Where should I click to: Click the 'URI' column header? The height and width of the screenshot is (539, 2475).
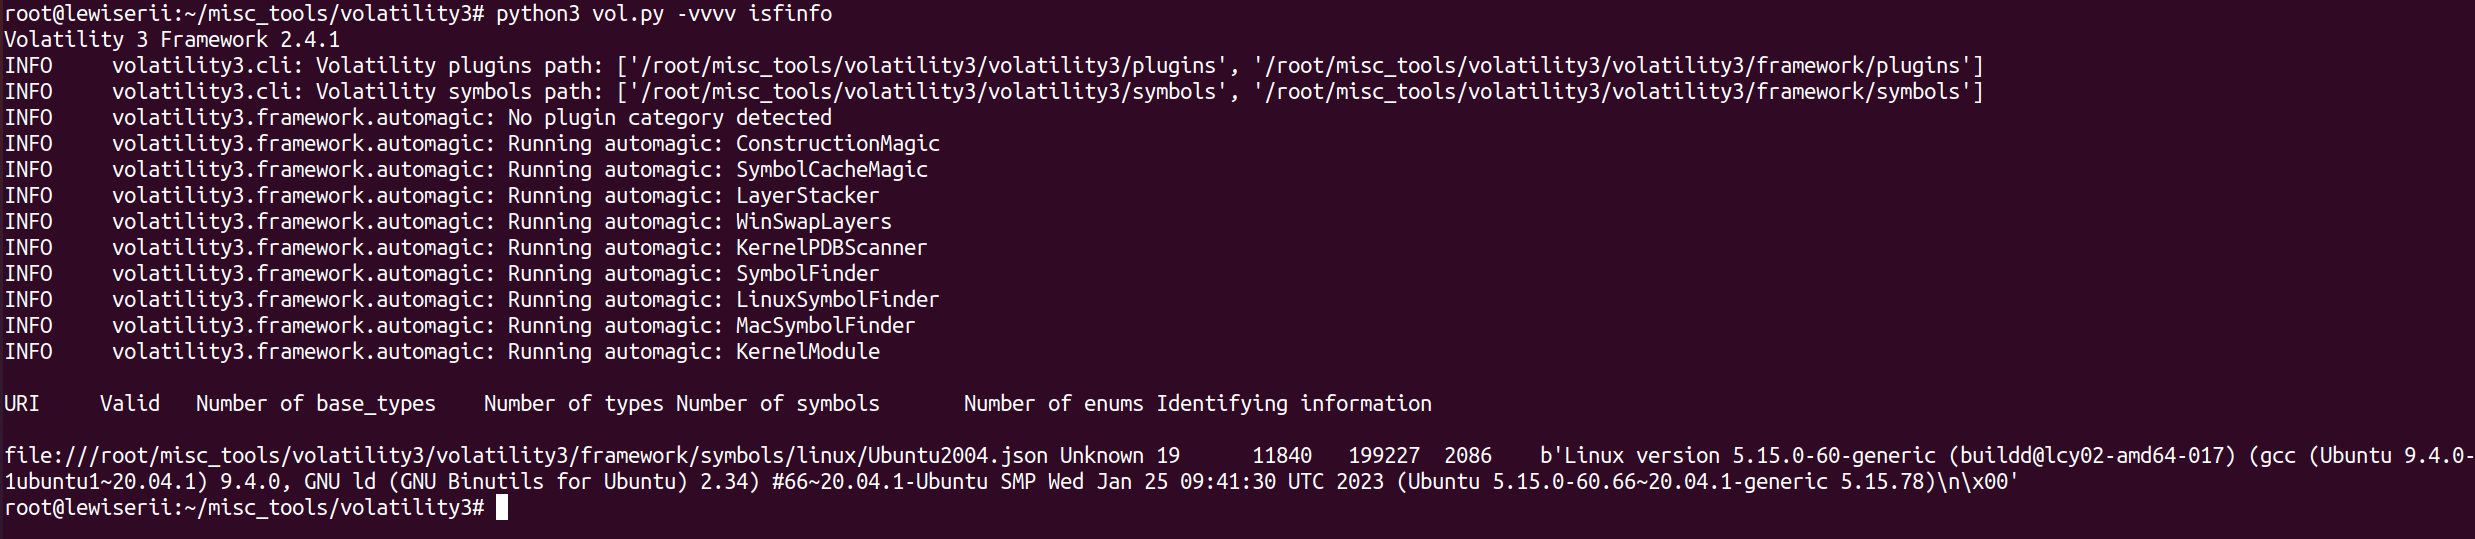(x=22, y=404)
